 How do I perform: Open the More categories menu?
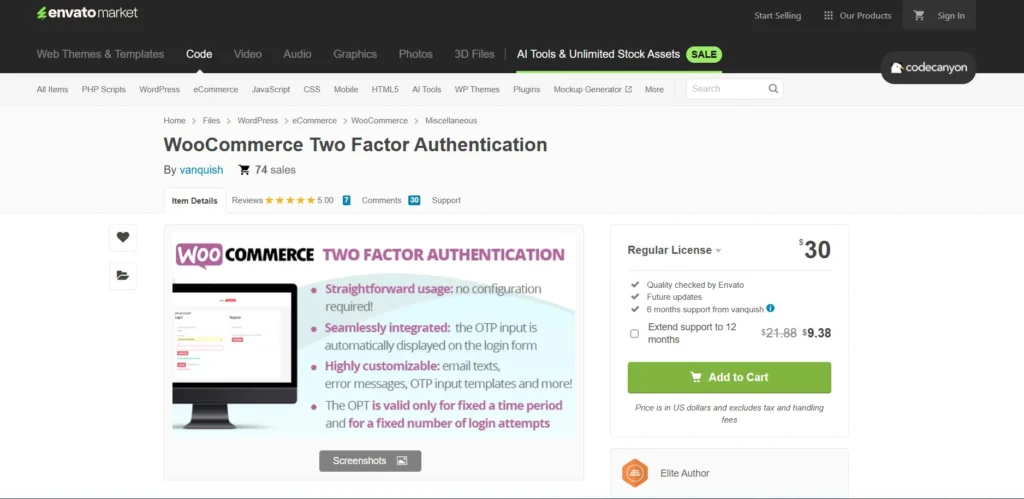pyautogui.click(x=654, y=89)
